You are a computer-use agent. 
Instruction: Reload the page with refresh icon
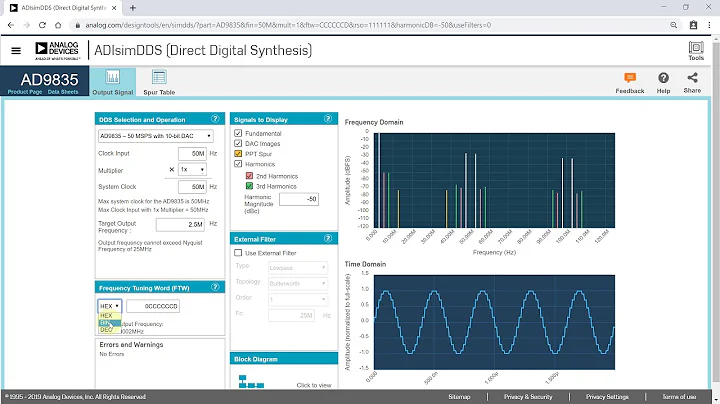42,25
